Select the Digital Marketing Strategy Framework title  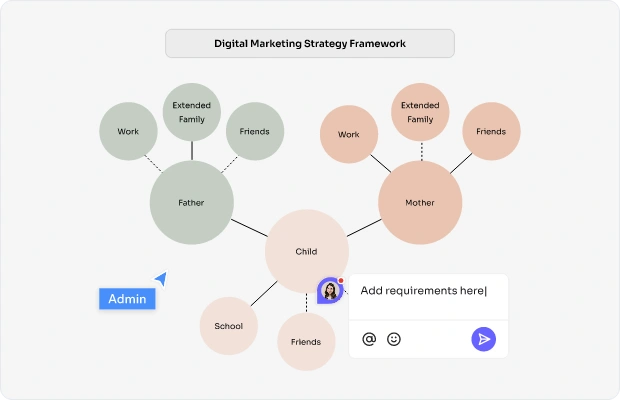[x=310, y=43]
